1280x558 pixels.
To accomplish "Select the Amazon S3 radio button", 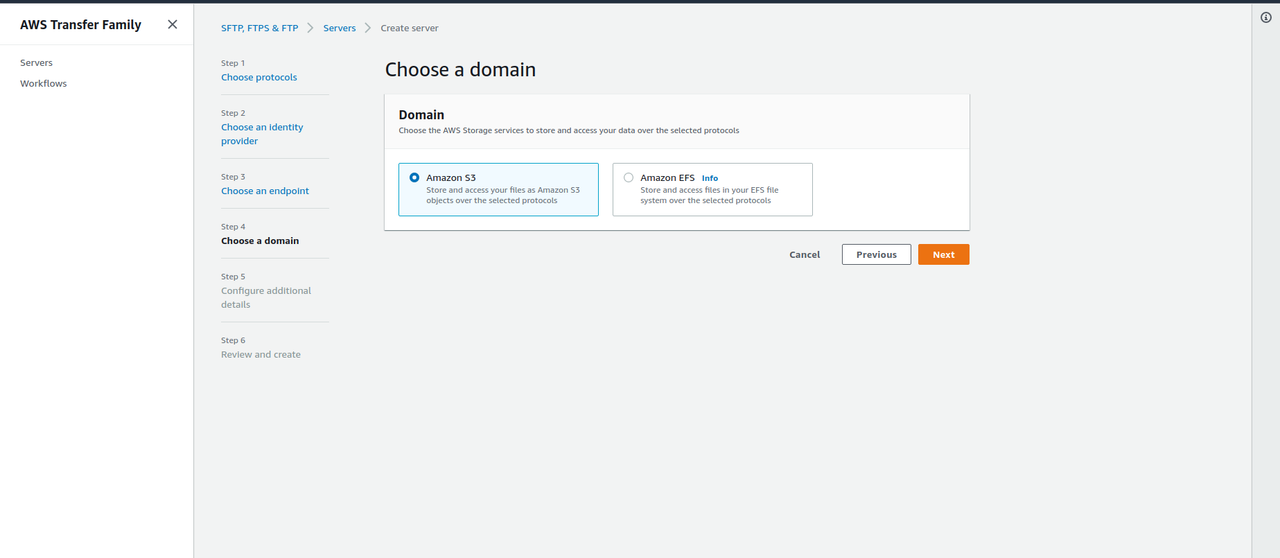I will point(415,178).
